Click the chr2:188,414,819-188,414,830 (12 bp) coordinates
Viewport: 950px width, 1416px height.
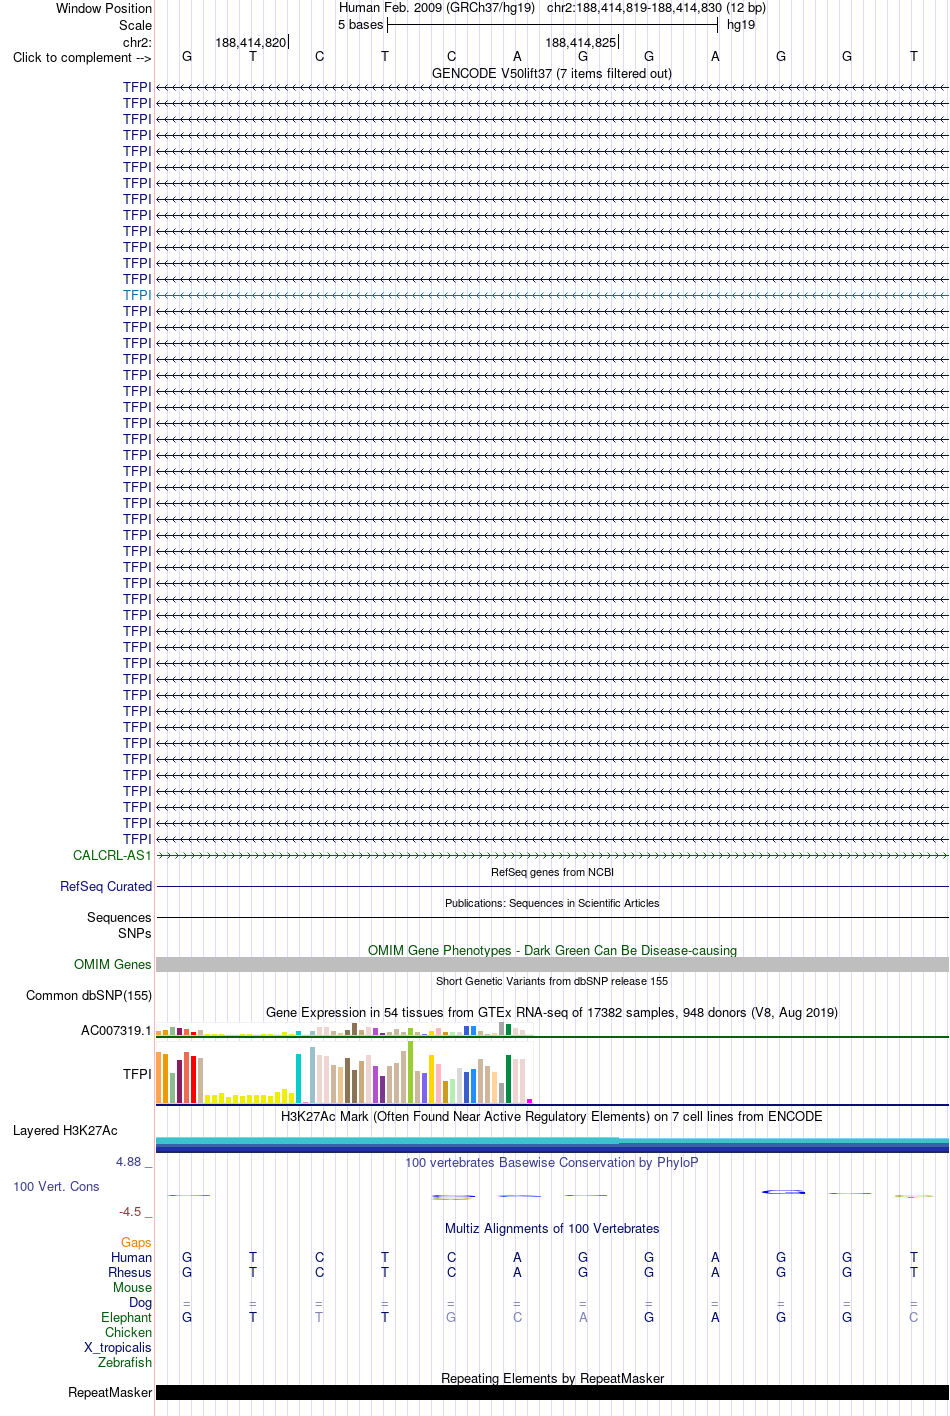click(x=656, y=7)
